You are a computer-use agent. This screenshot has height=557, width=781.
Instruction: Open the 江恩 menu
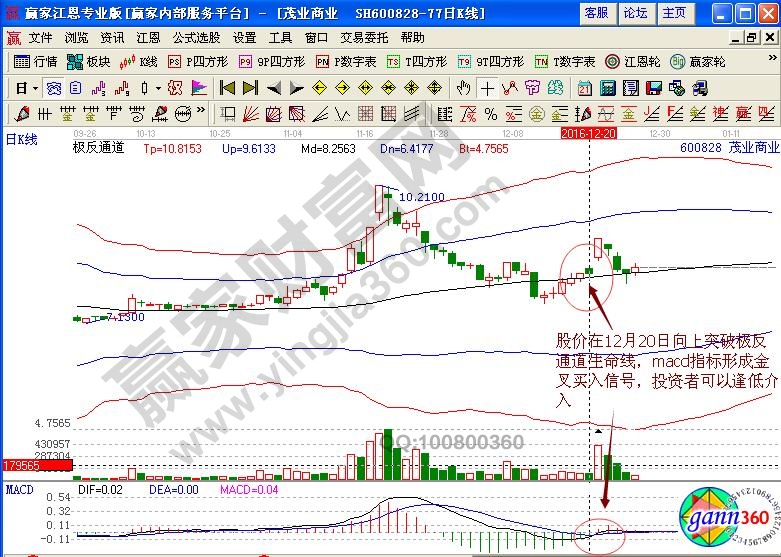(x=148, y=37)
